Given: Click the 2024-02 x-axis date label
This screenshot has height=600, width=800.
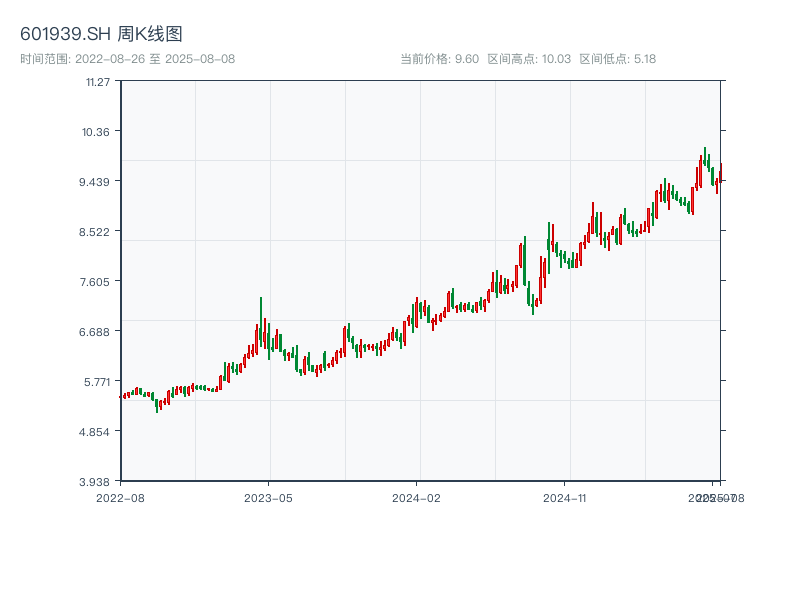Looking at the screenshot, I should click(x=417, y=497).
